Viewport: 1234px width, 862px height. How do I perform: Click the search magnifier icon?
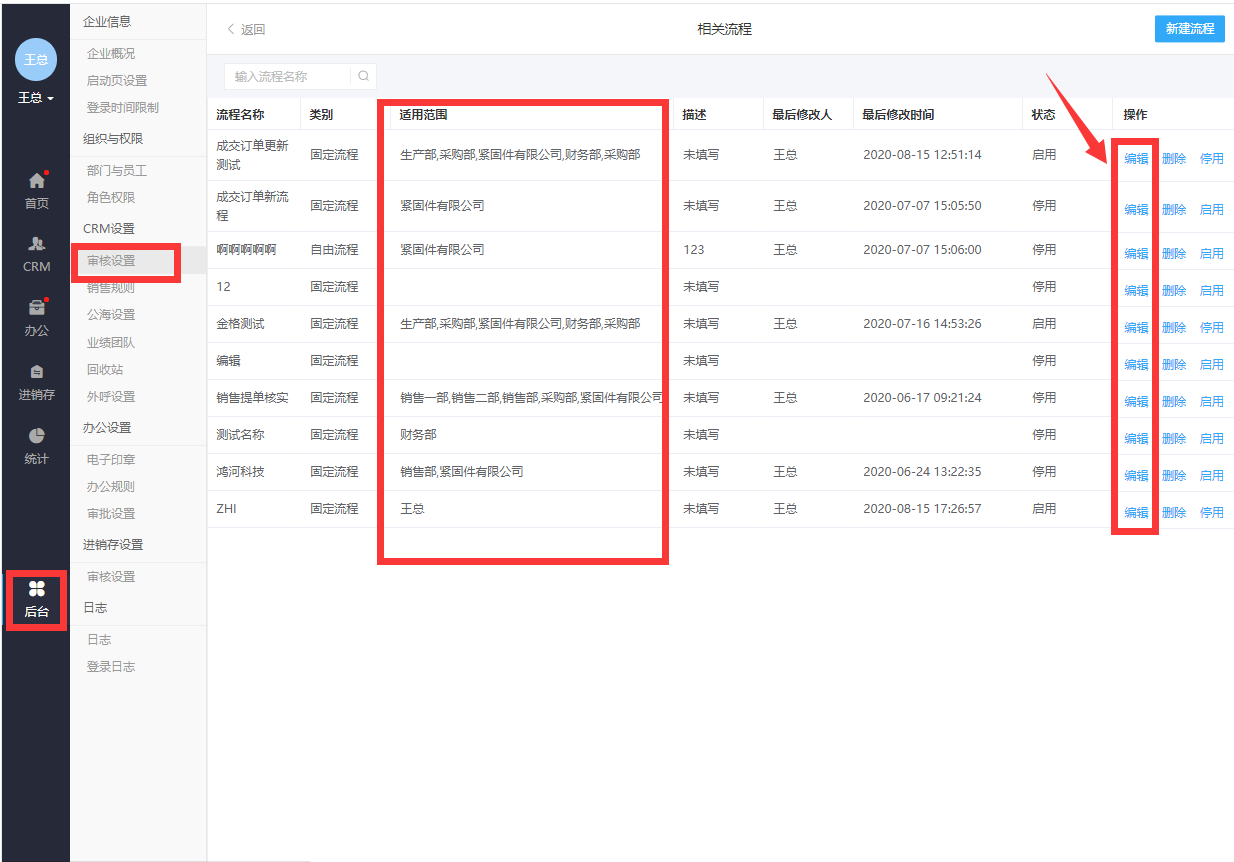(x=364, y=76)
